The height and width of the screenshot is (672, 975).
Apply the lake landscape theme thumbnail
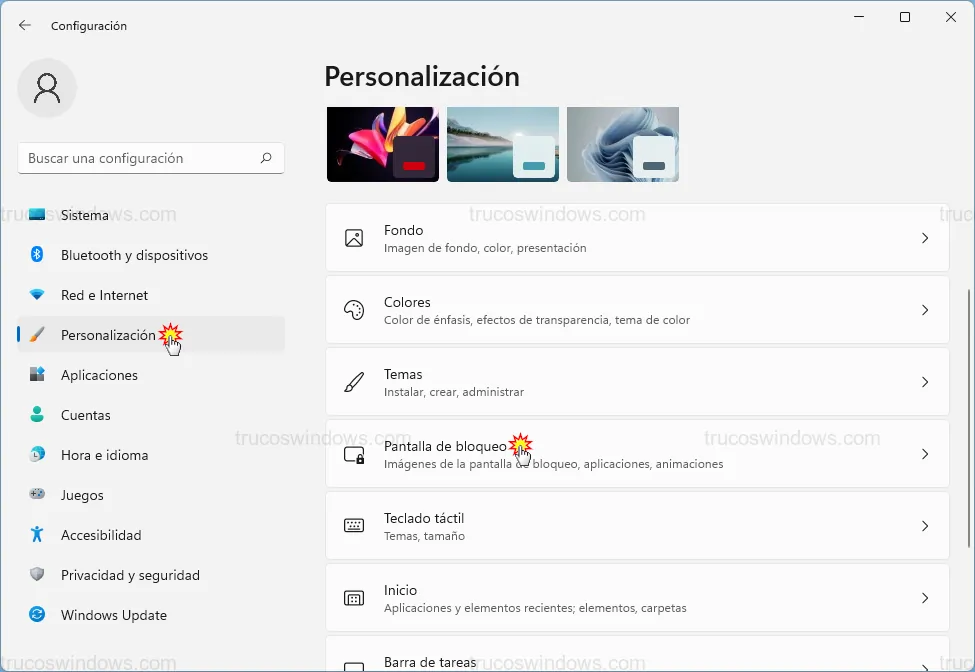pyautogui.click(x=502, y=144)
